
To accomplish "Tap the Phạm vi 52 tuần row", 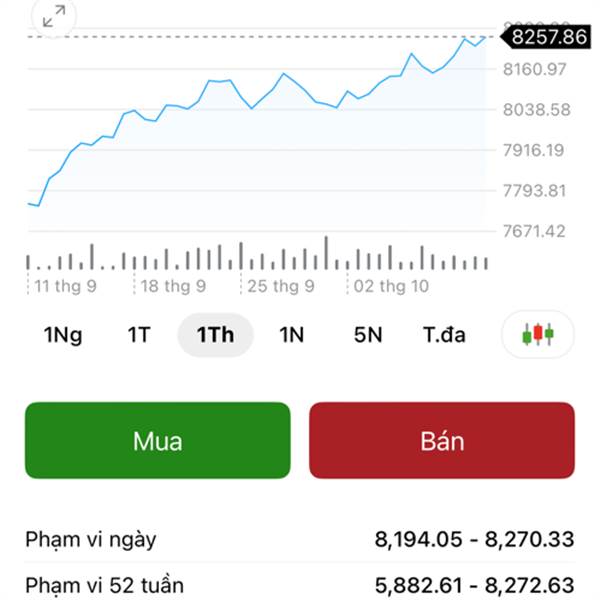I will tap(300, 585).
